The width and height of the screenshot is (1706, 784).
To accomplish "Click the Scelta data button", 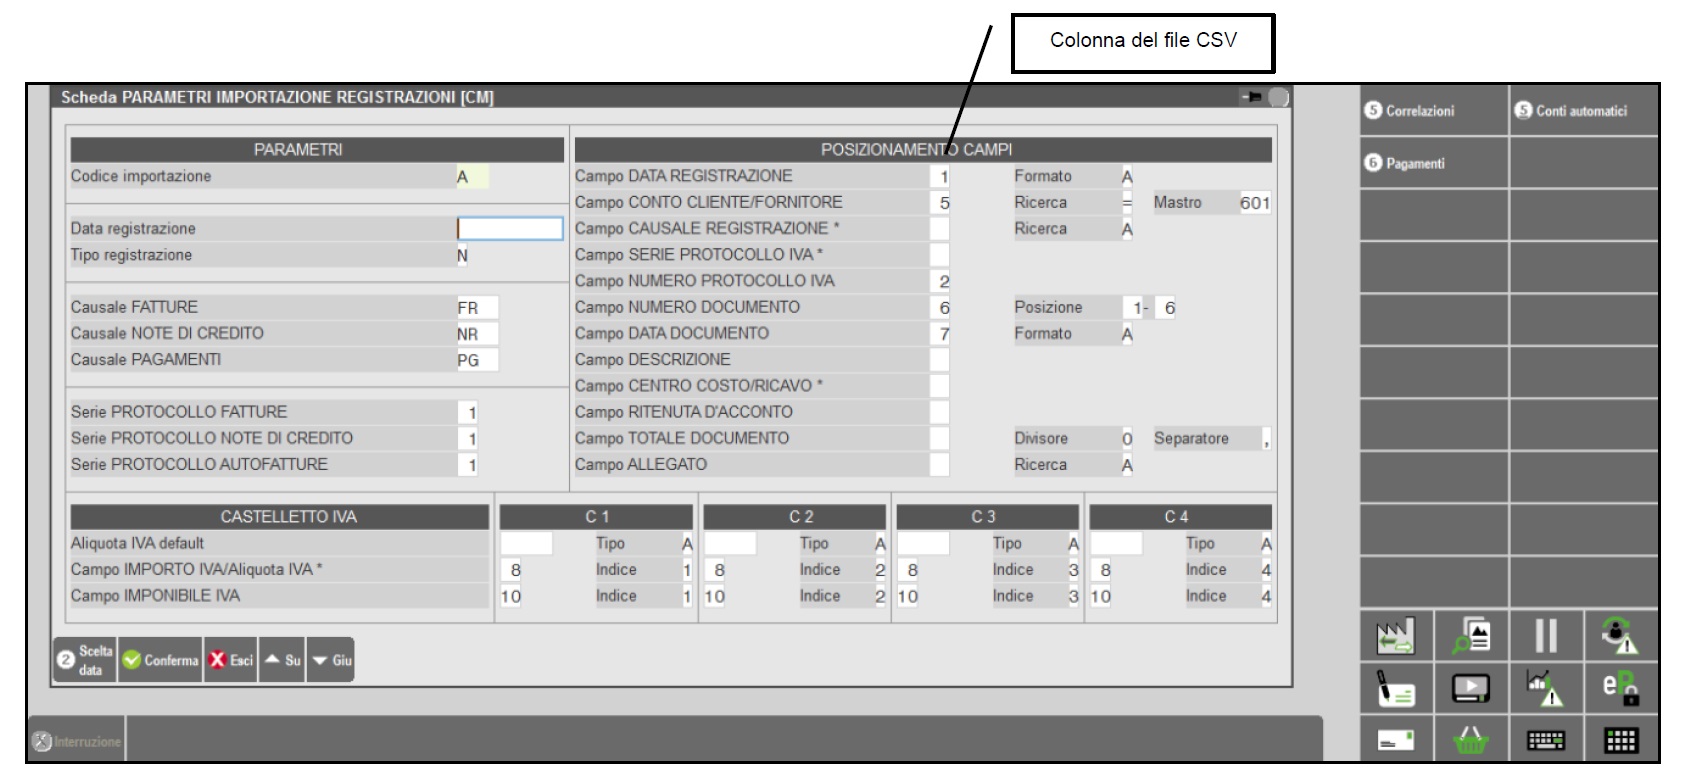I will point(85,660).
